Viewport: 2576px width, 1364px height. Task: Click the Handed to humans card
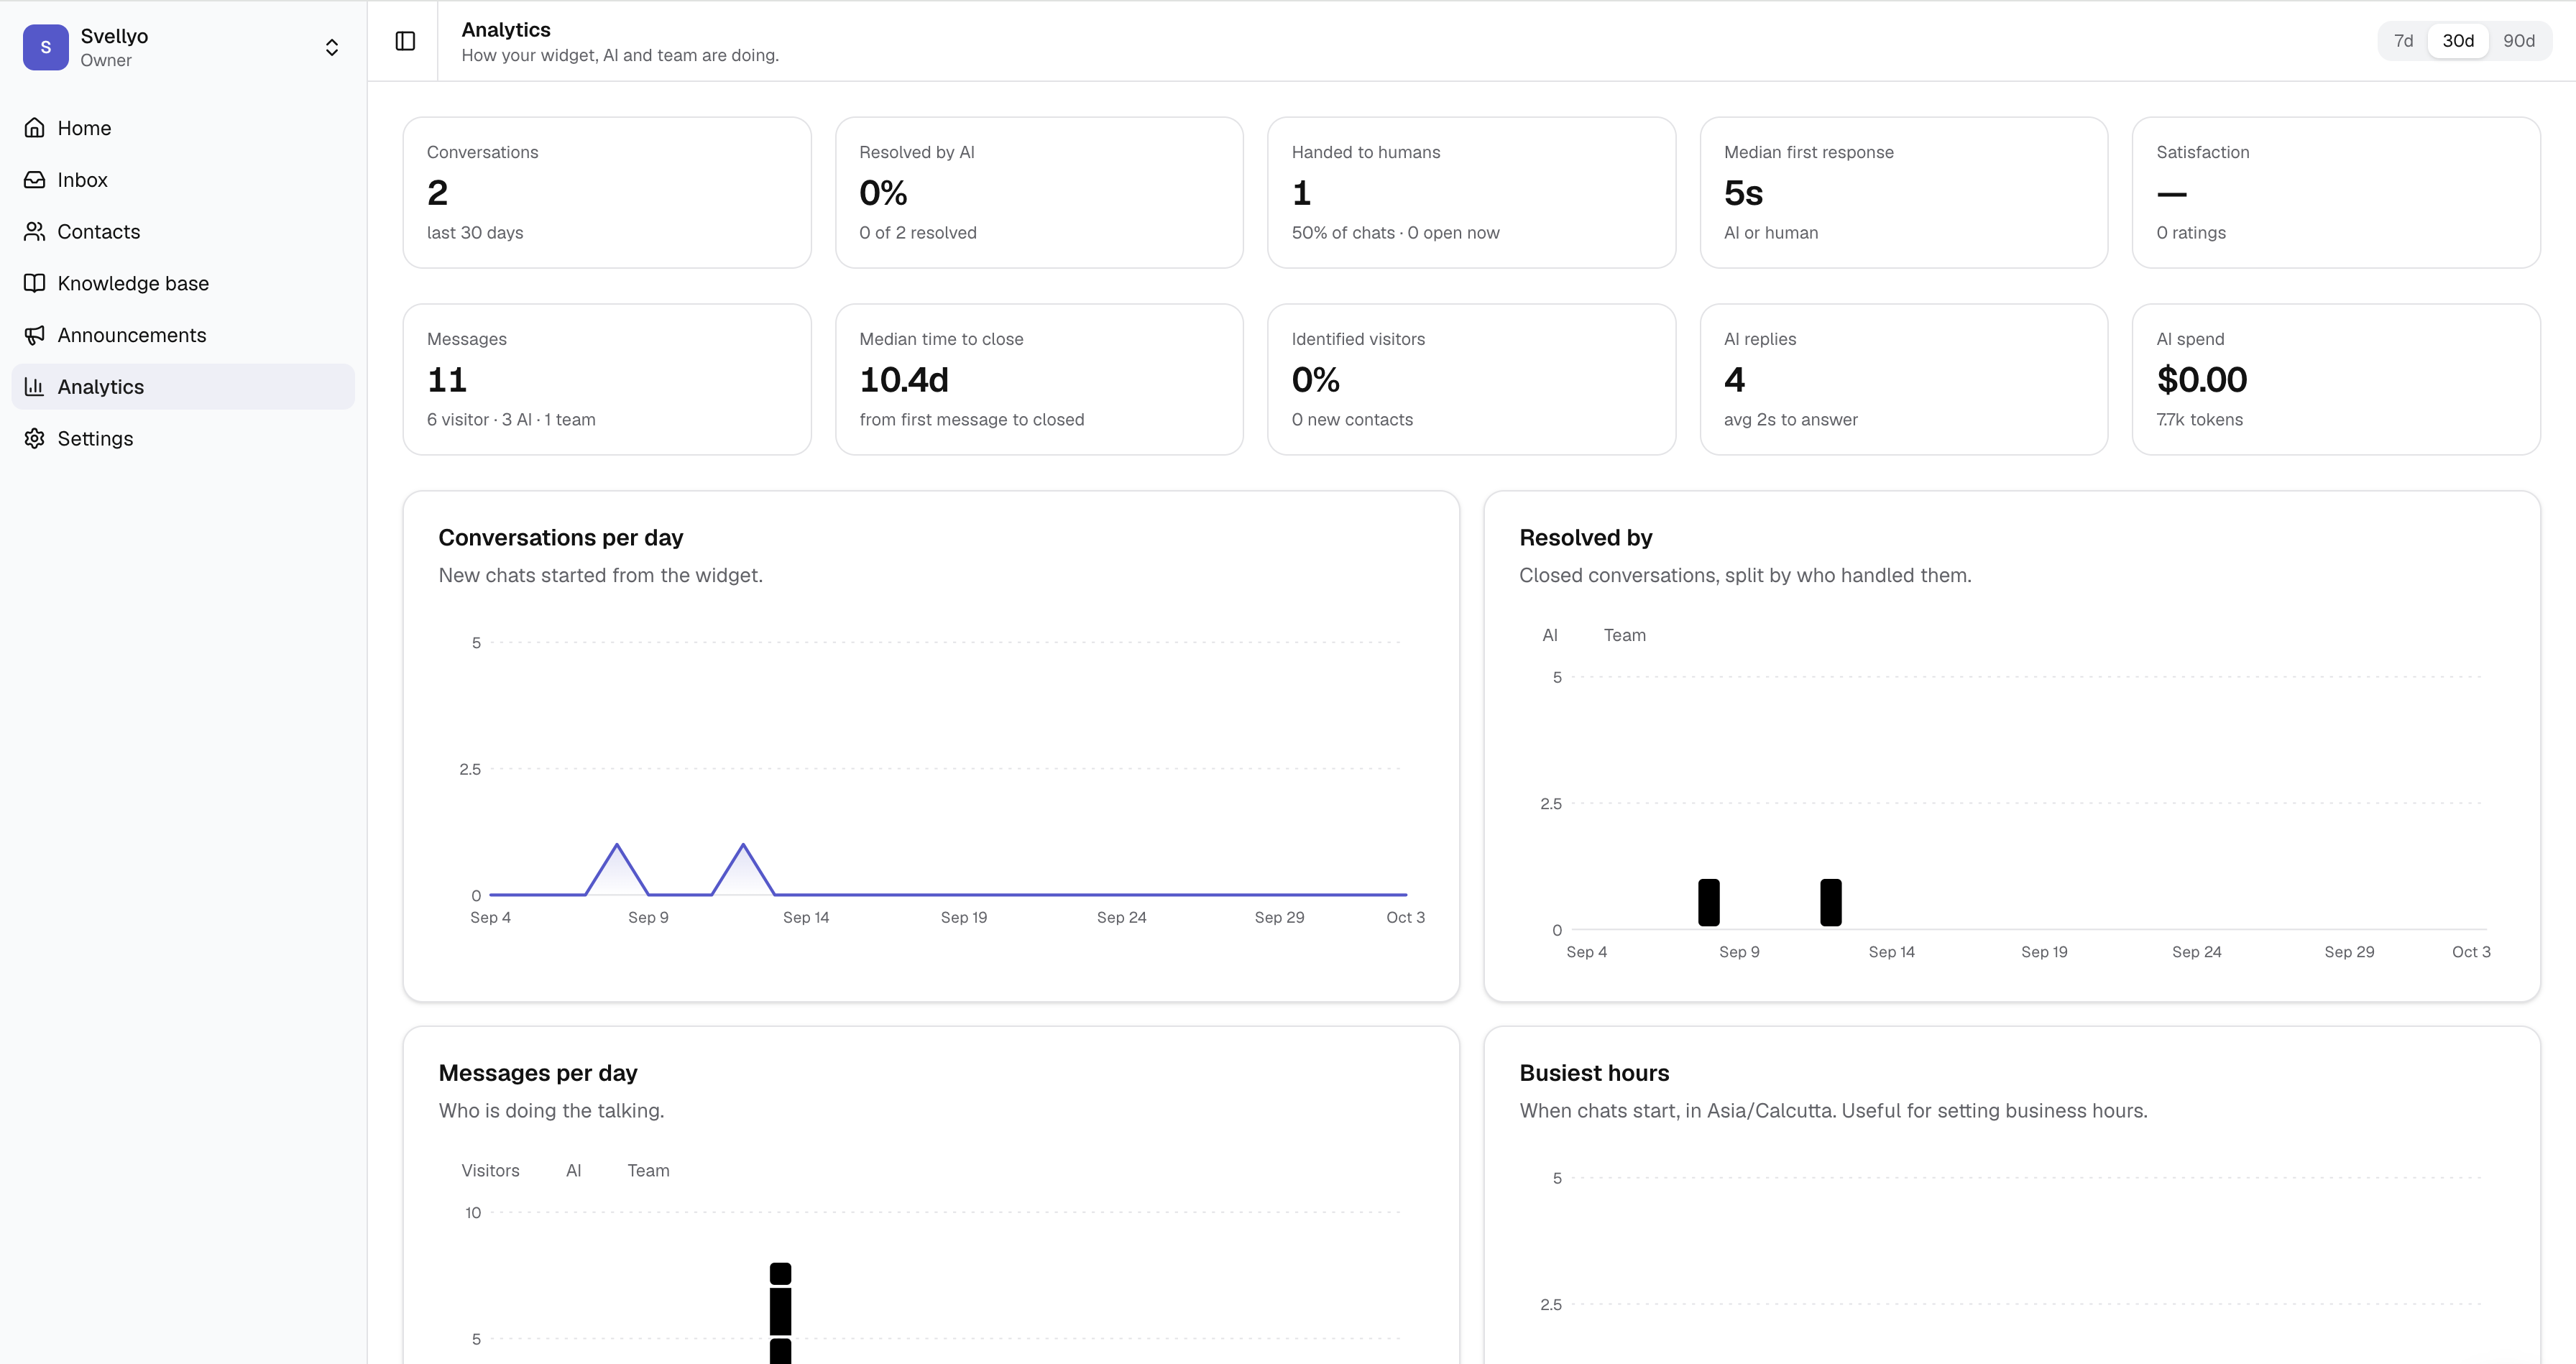point(1471,192)
